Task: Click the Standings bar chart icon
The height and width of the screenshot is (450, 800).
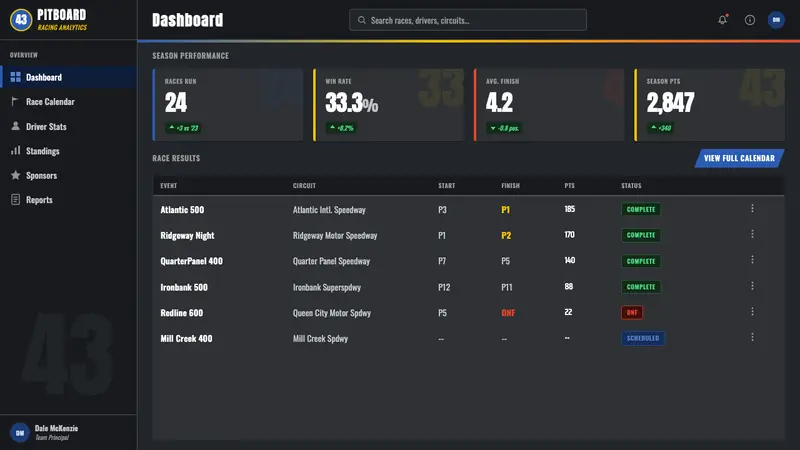Action: pos(15,151)
